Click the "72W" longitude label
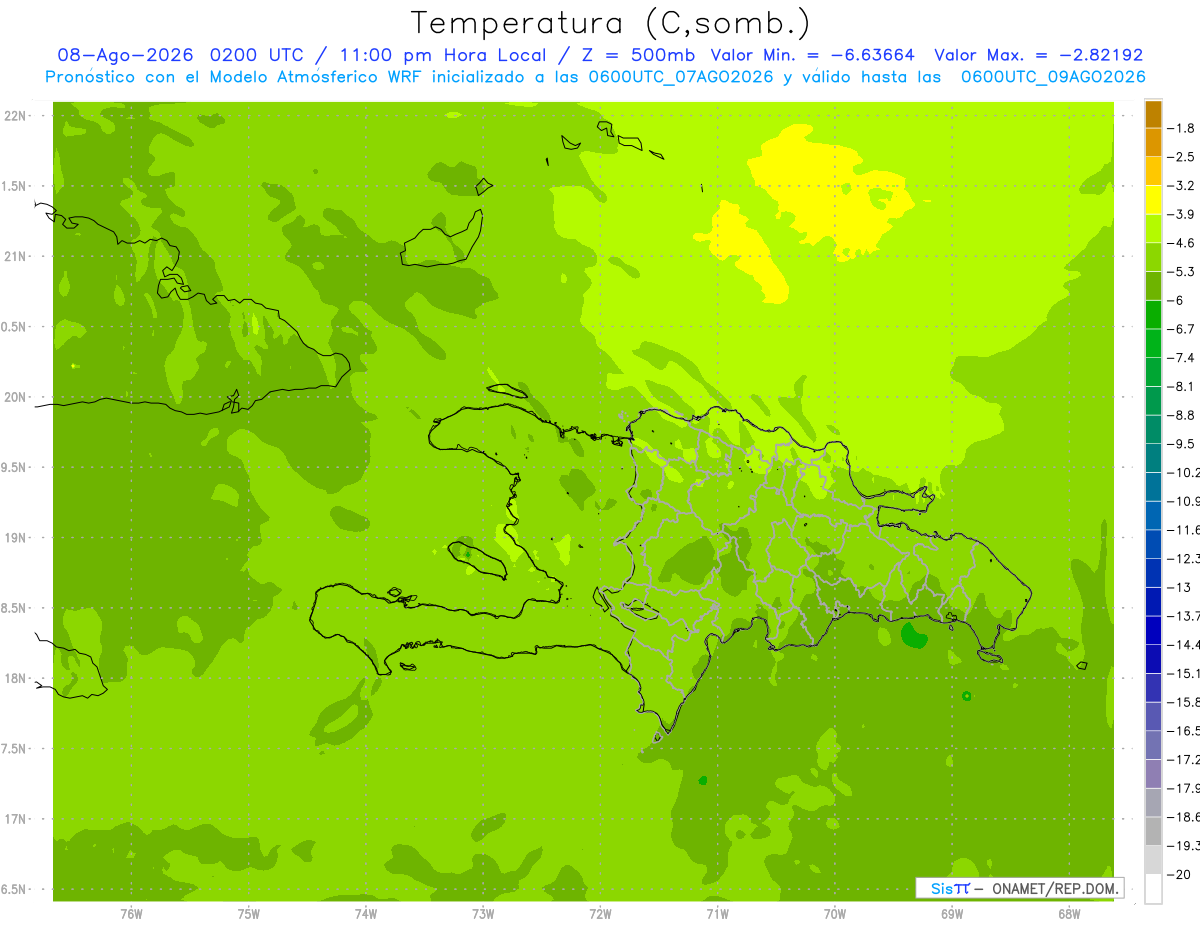1200x927 pixels. pyautogui.click(x=600, y=914)
